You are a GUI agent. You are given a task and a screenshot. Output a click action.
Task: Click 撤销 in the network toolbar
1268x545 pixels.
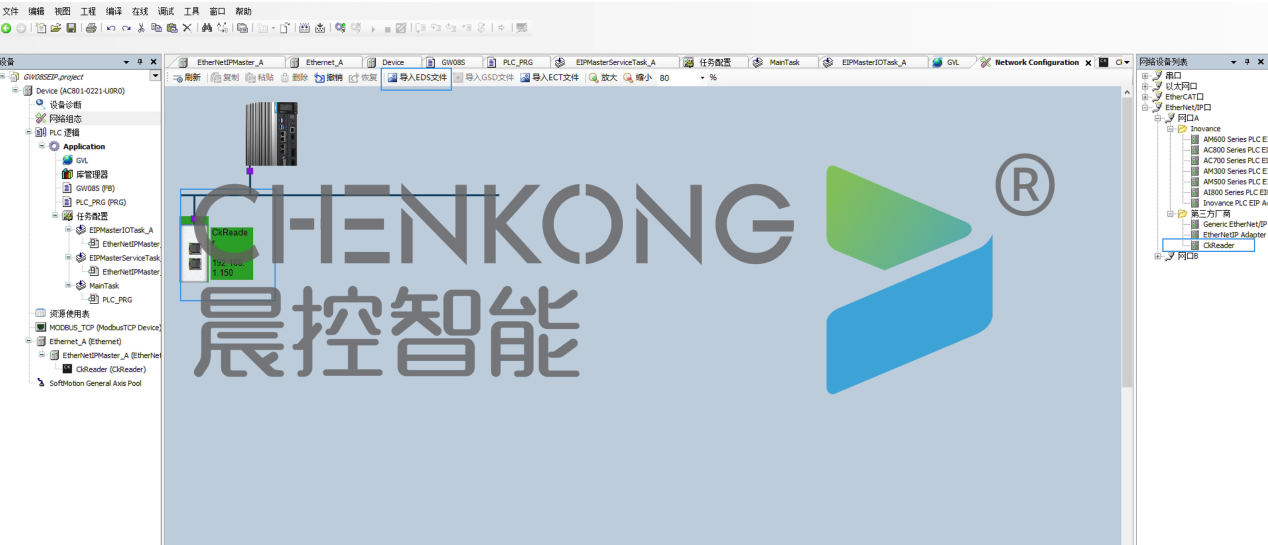[x=329, y=77]
